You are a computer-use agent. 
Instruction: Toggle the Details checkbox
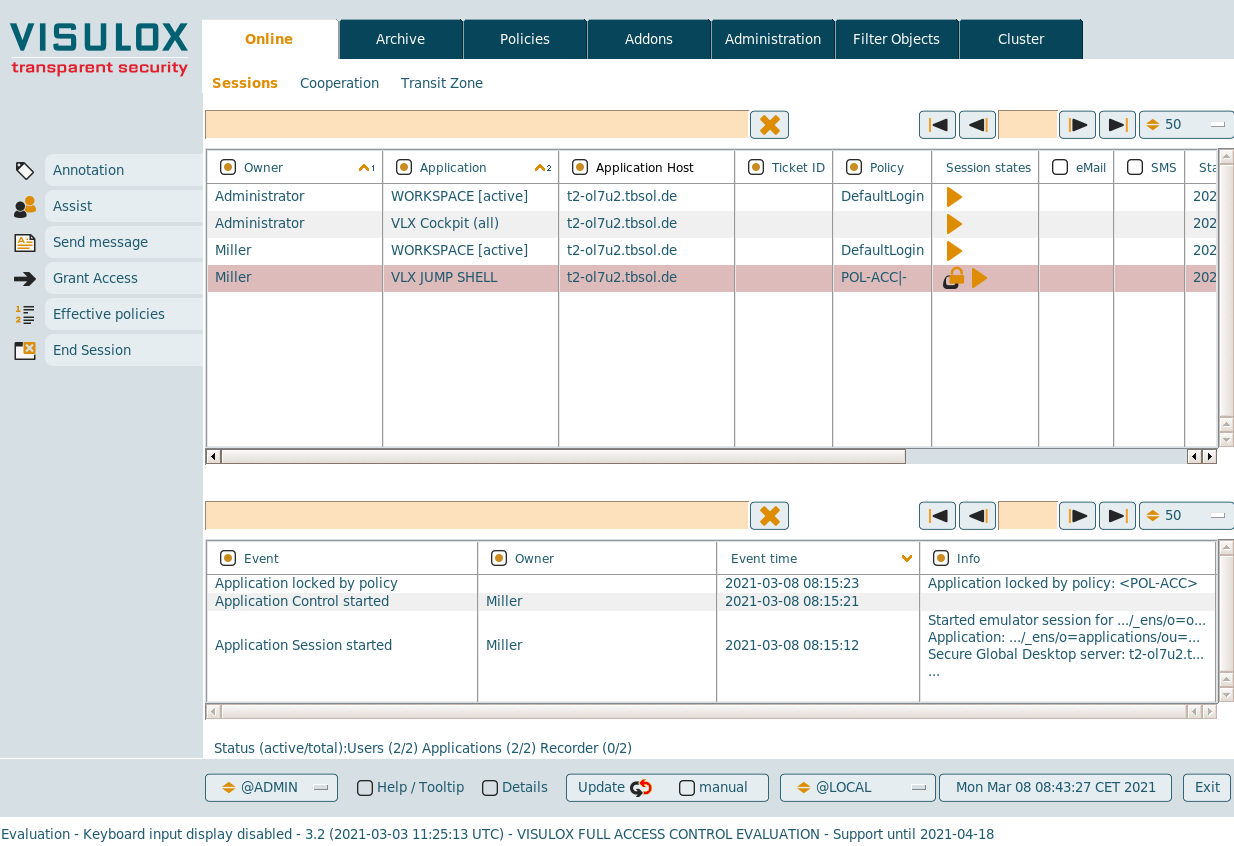[x=490, y=788]
